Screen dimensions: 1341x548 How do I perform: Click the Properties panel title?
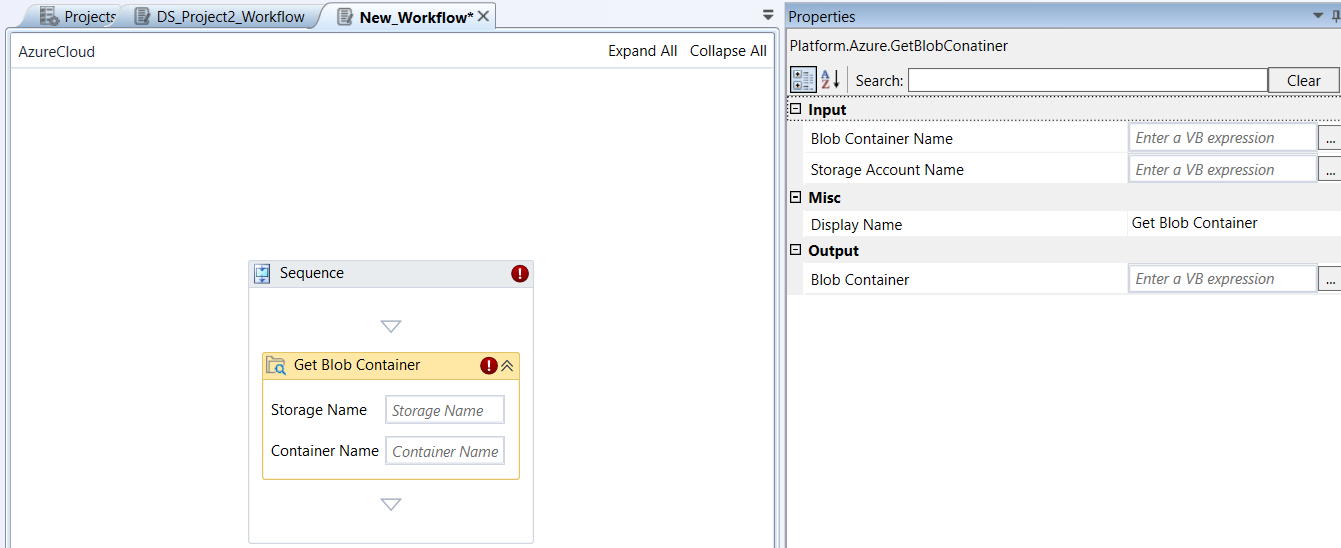[822, 16]
